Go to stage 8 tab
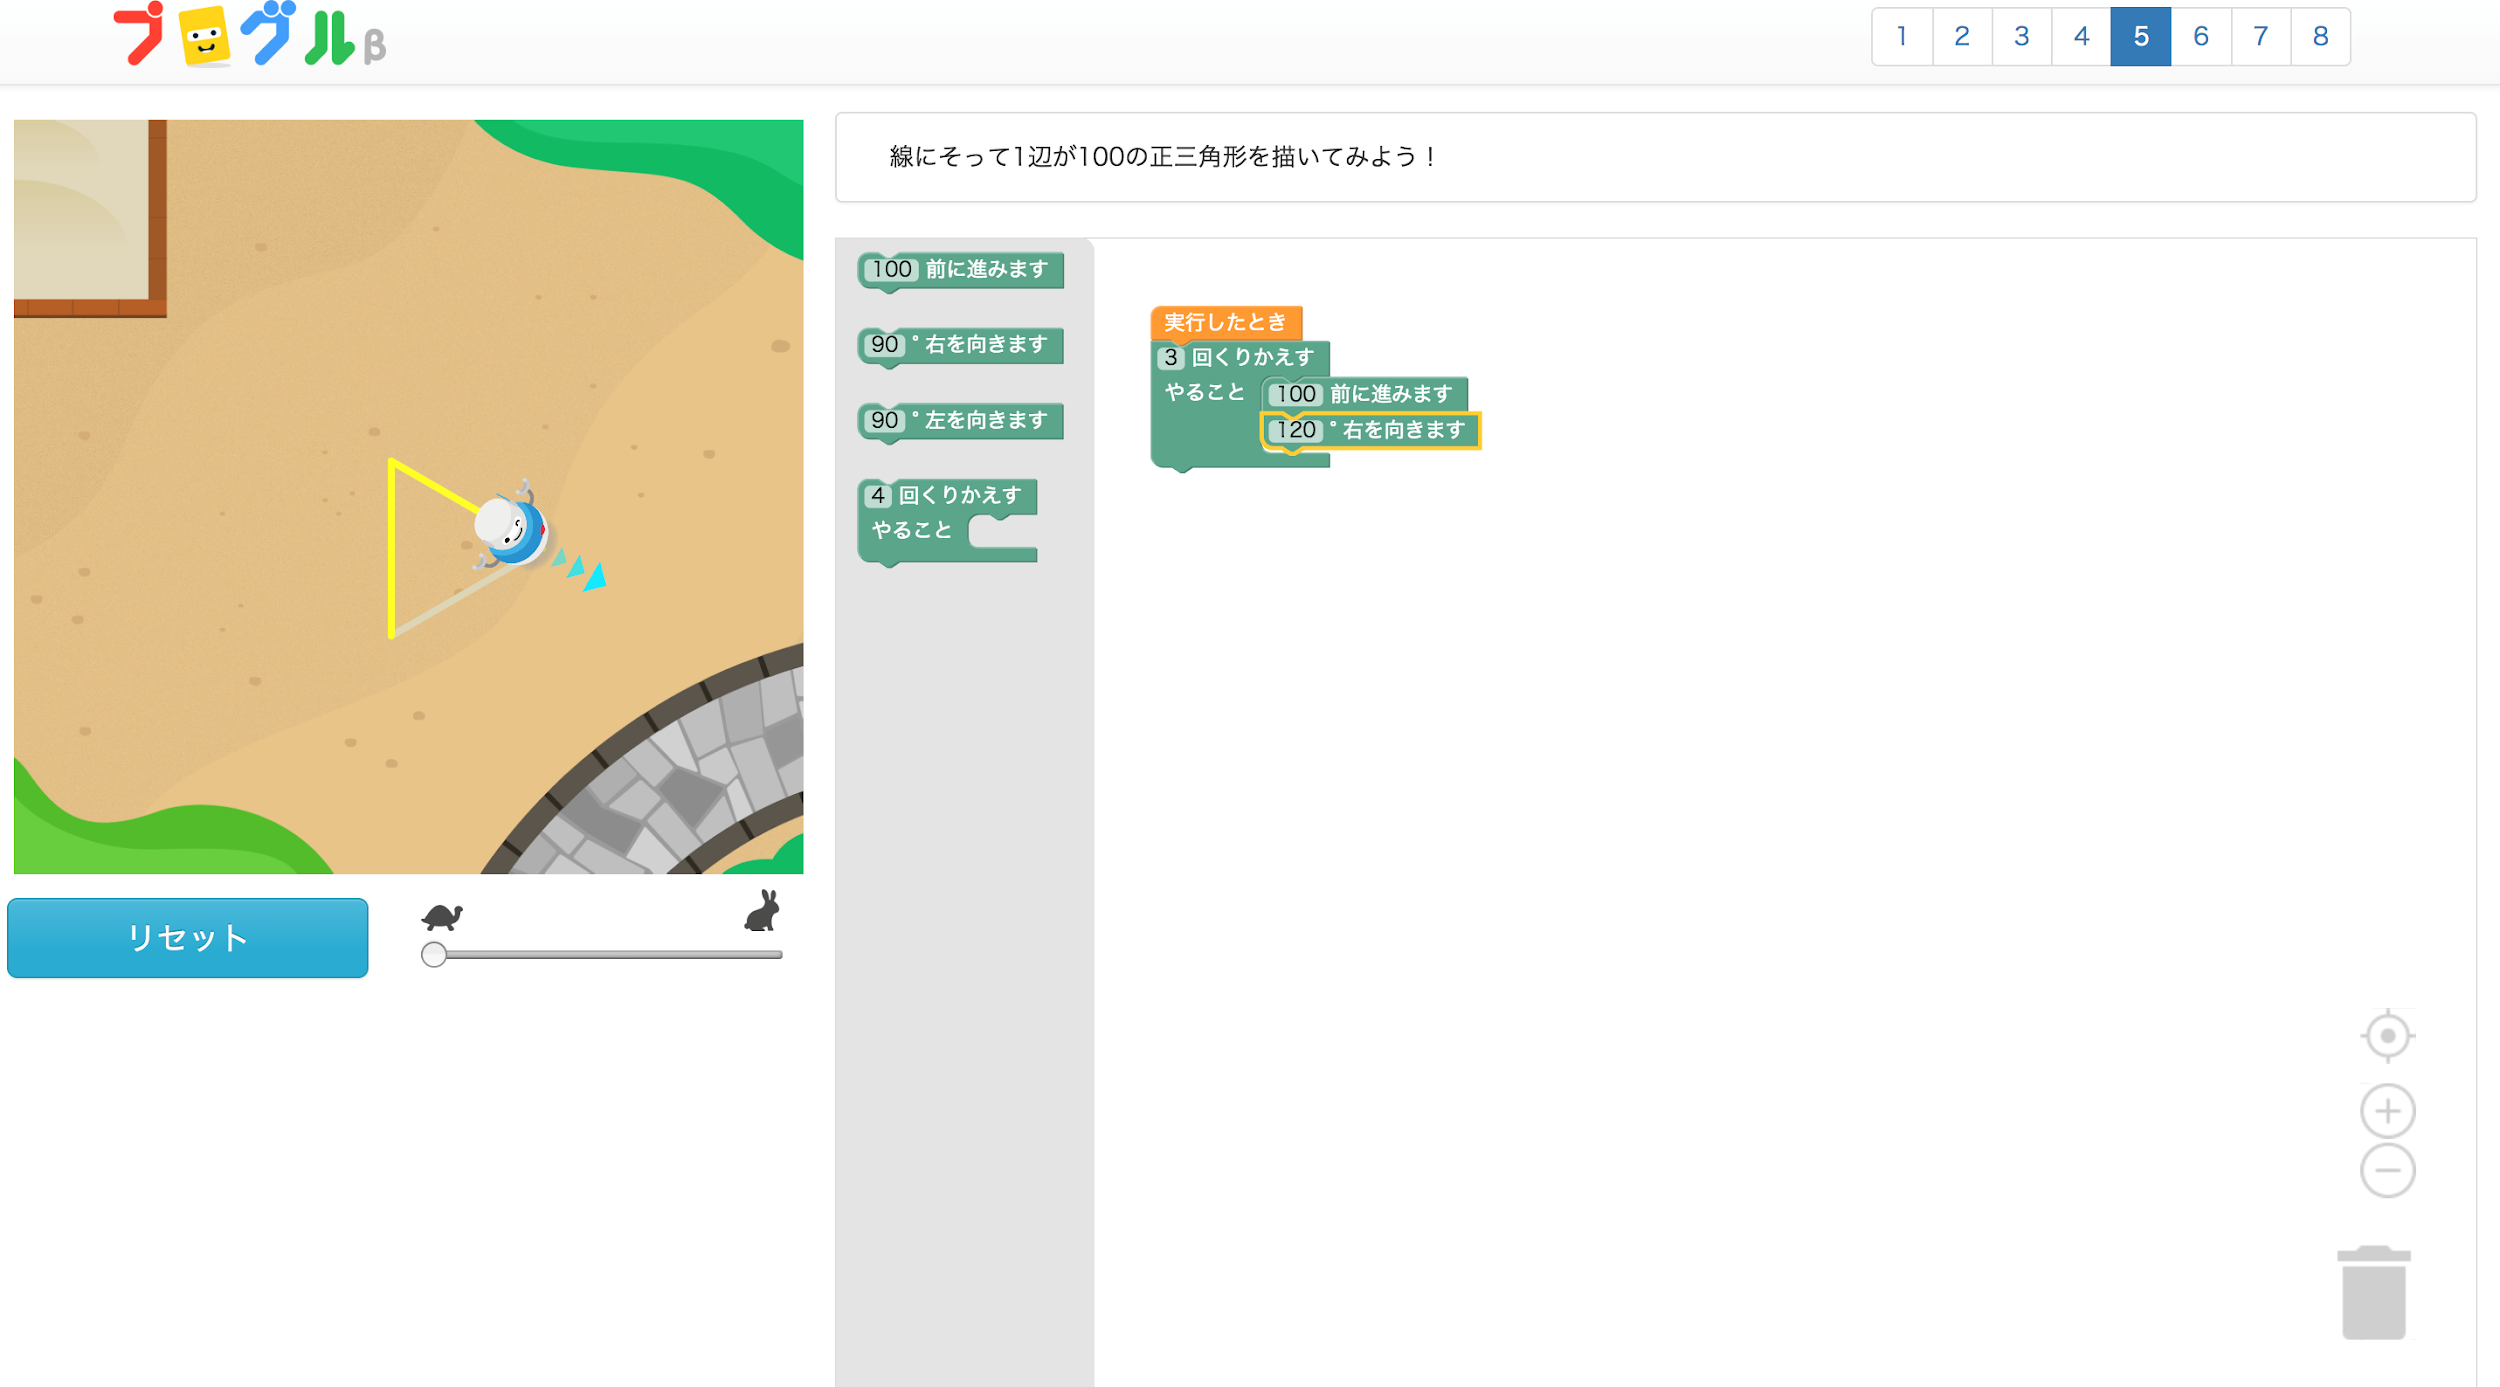Viewport: 2500px width, 1387px height. [x=2320, y=37]
